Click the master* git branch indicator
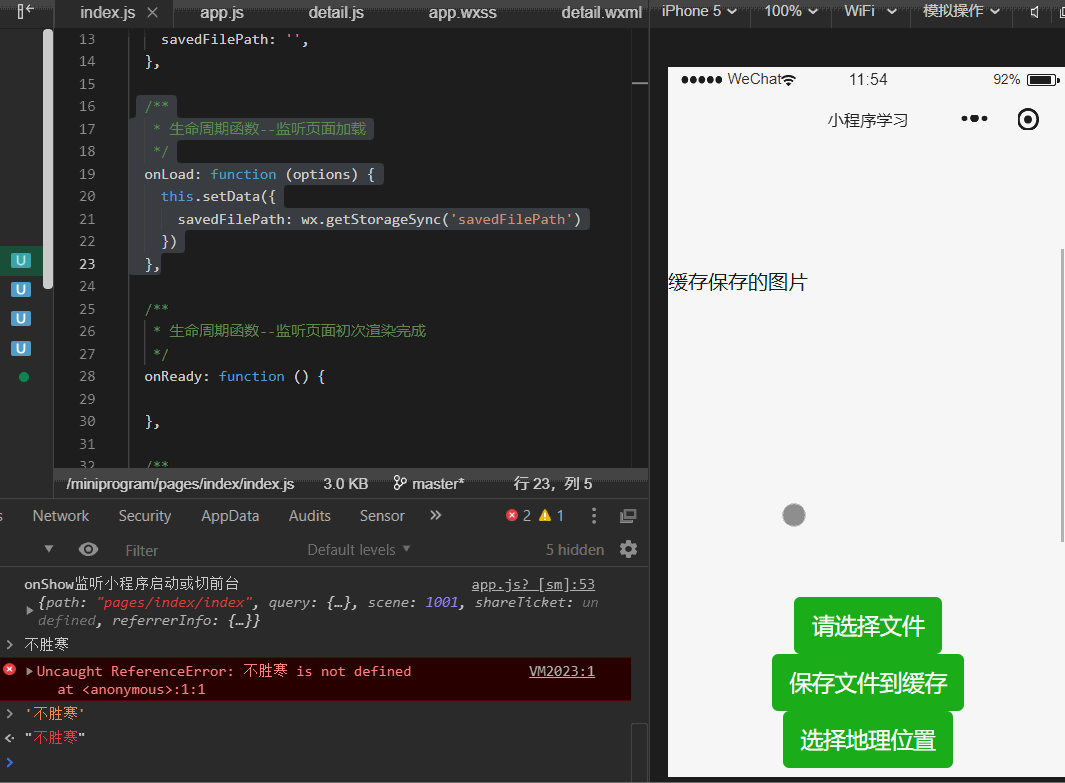Screen dimensions: 1065x783 coord(429,484)
